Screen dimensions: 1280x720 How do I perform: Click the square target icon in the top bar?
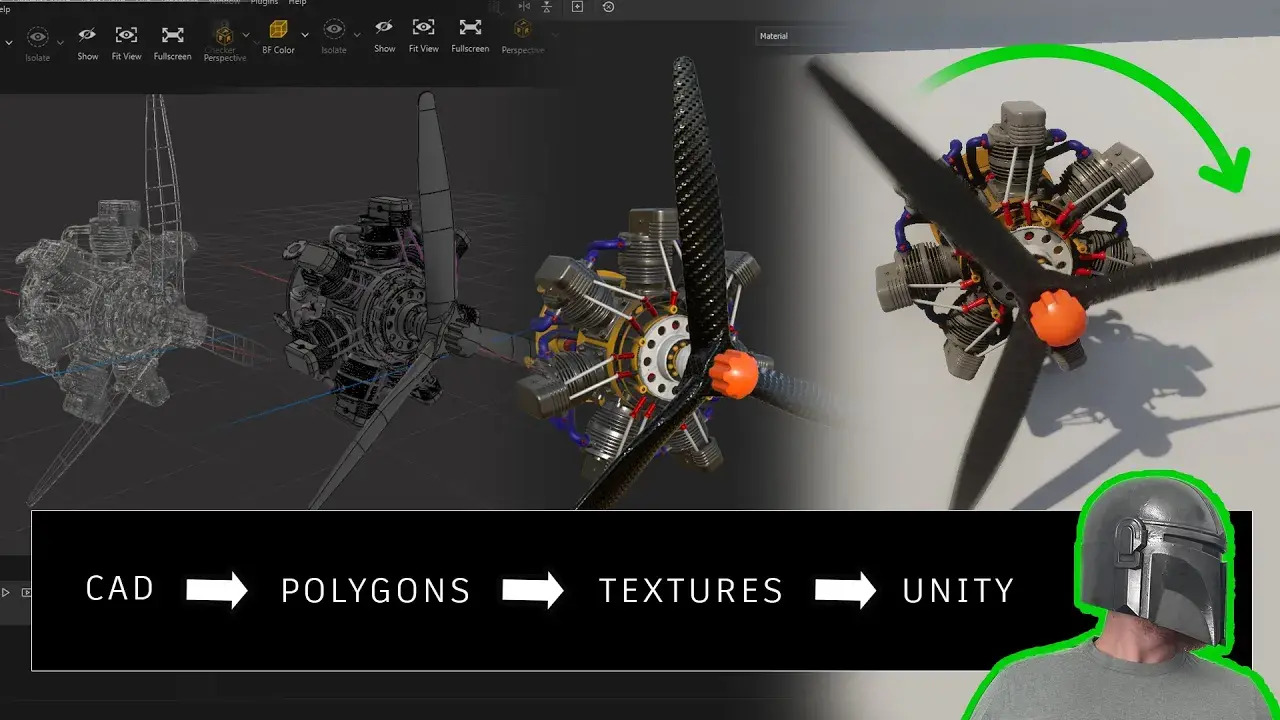[x=577, y=7]
